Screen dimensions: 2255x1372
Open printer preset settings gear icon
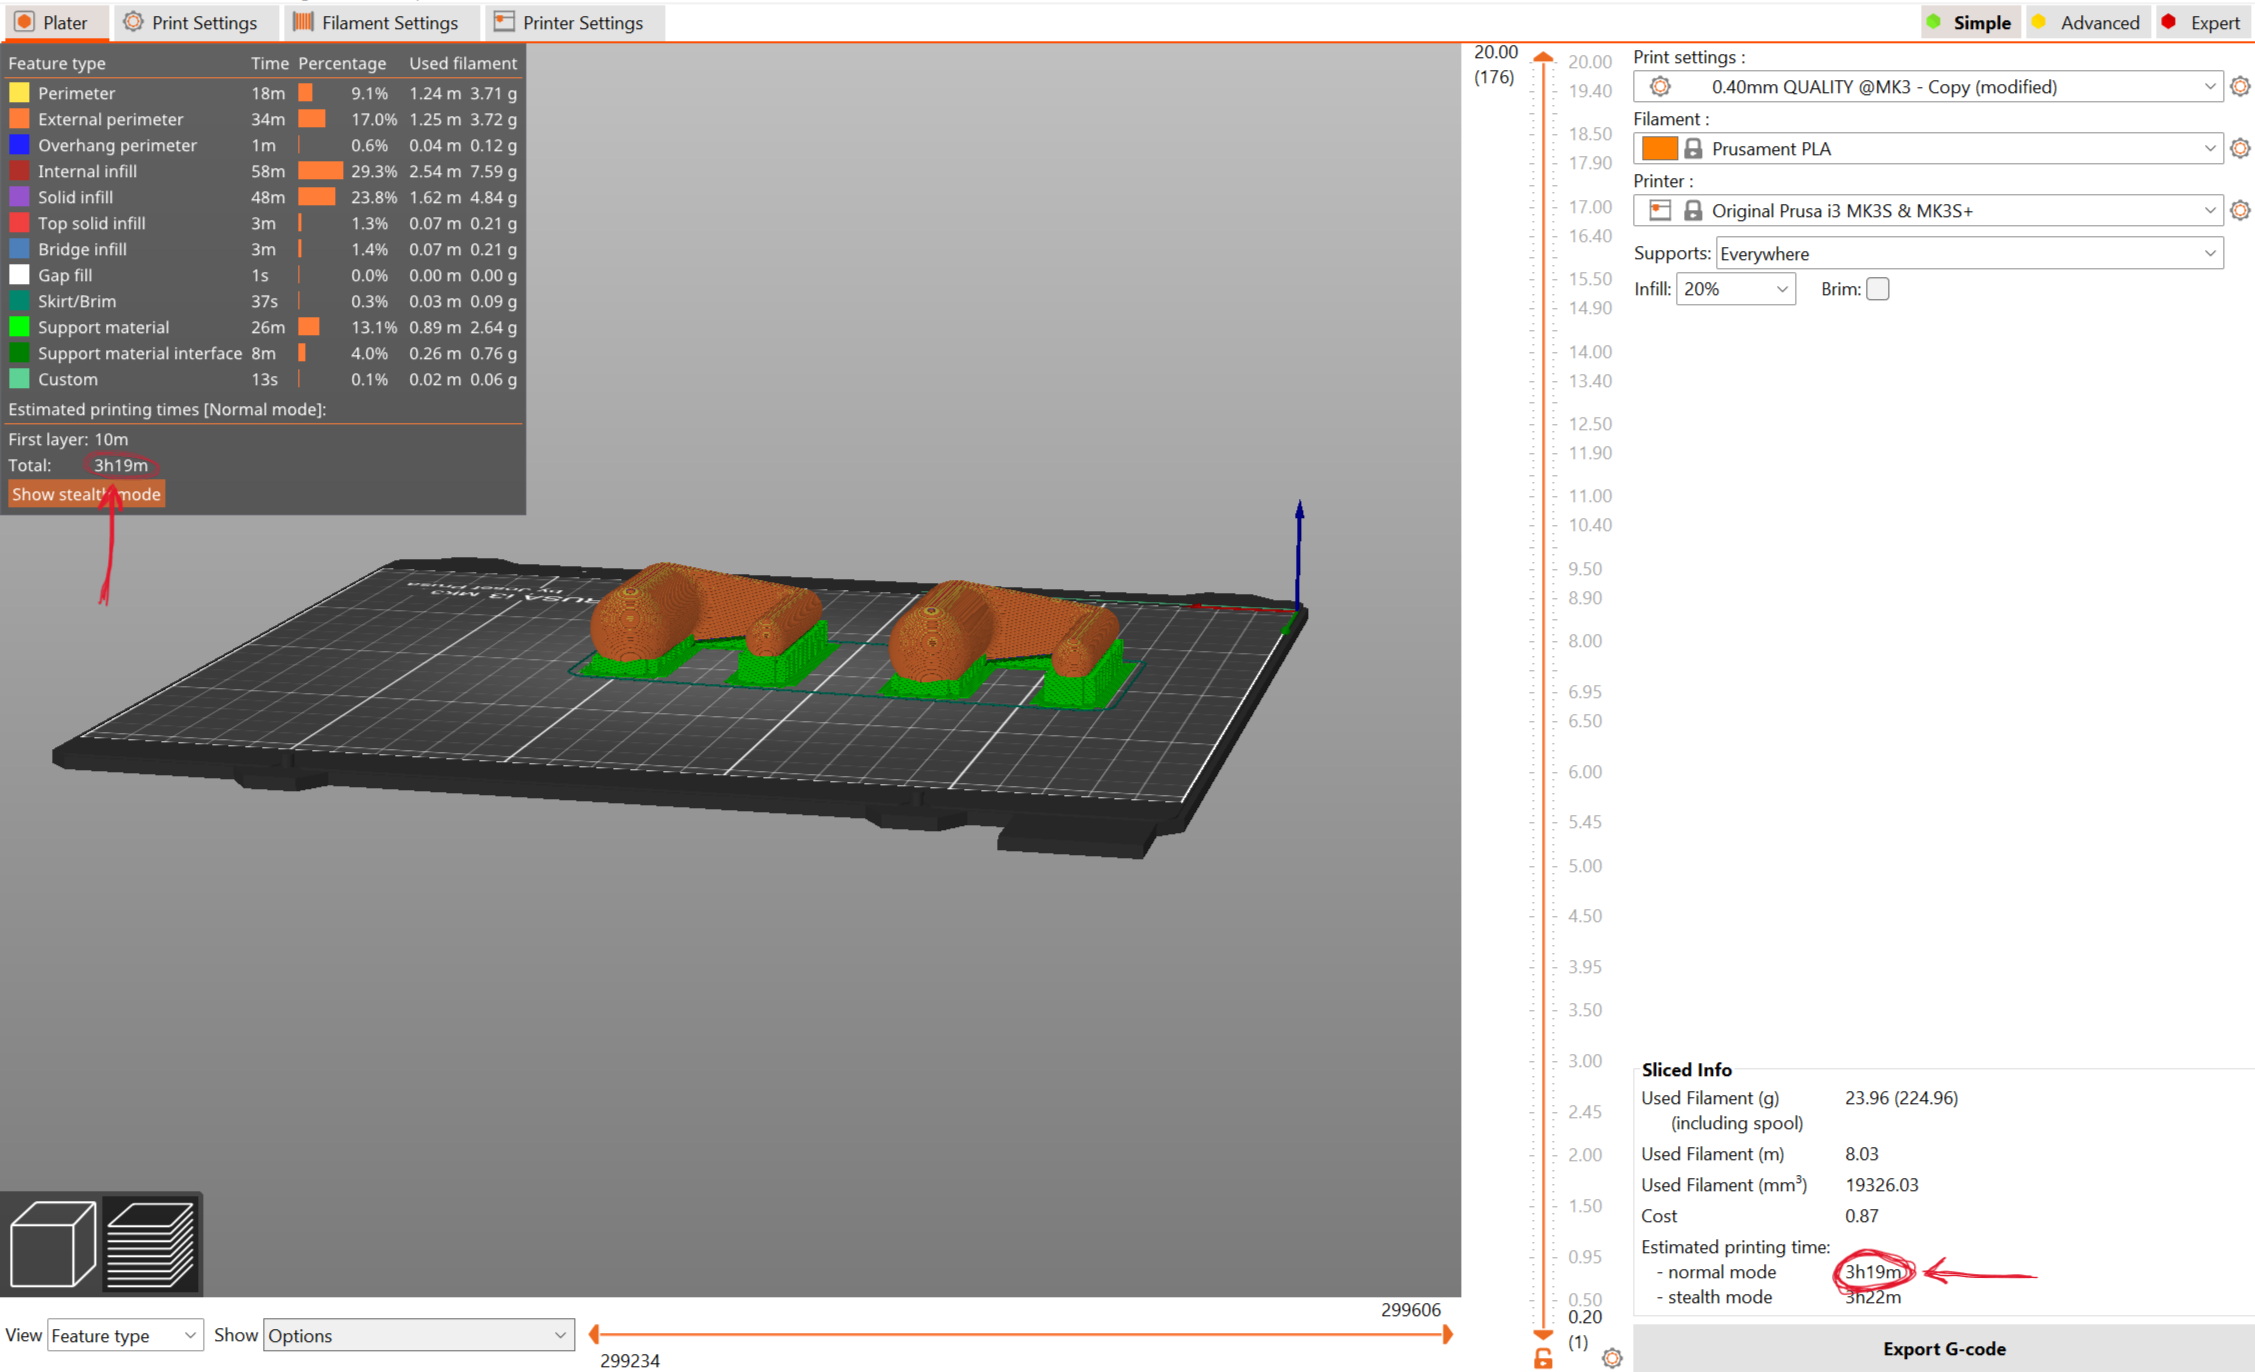[x=2240, y=211]
